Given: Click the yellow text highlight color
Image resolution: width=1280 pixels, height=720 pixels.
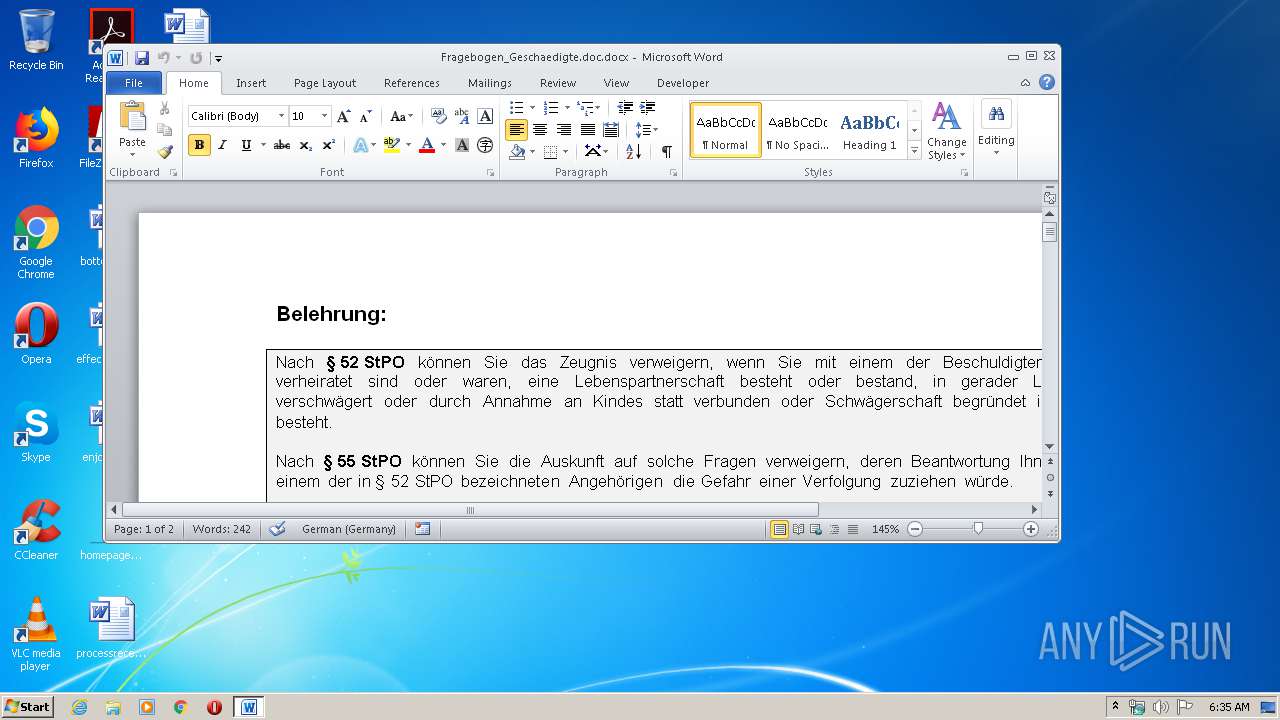Looking at the screenshot, I should (x=392, y=145).
